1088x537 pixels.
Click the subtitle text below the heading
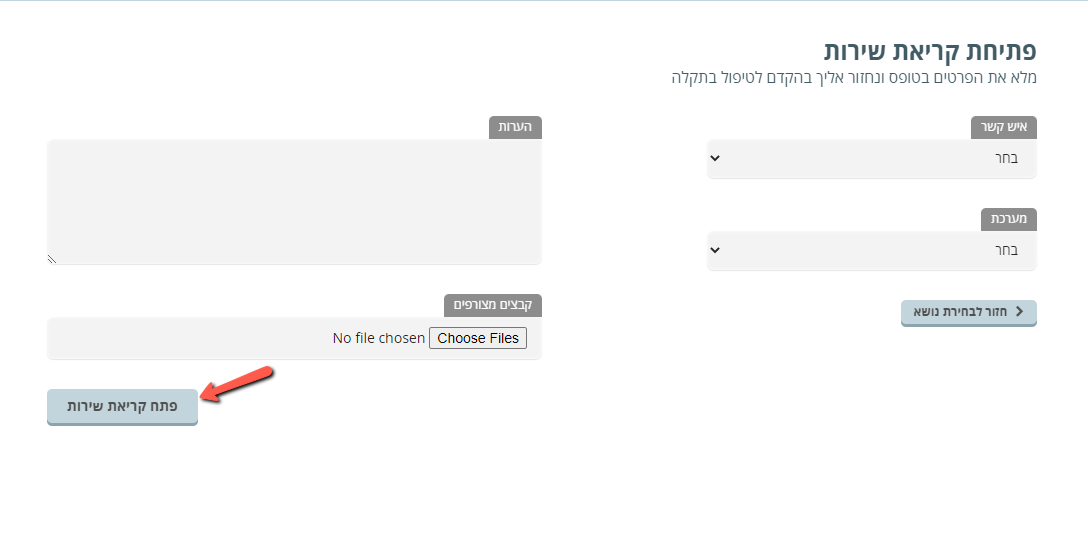854,77
